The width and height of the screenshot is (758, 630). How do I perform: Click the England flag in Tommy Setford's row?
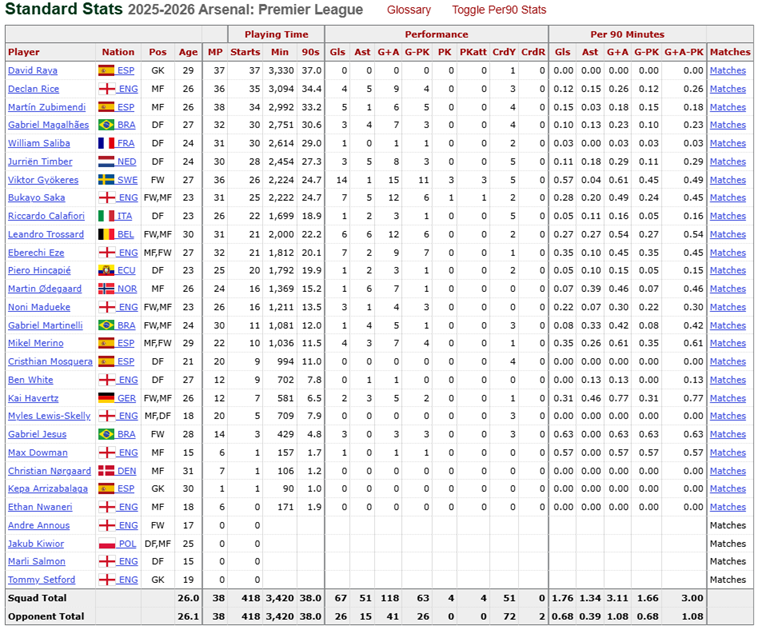pyautogui.click(x=106, y=580)
